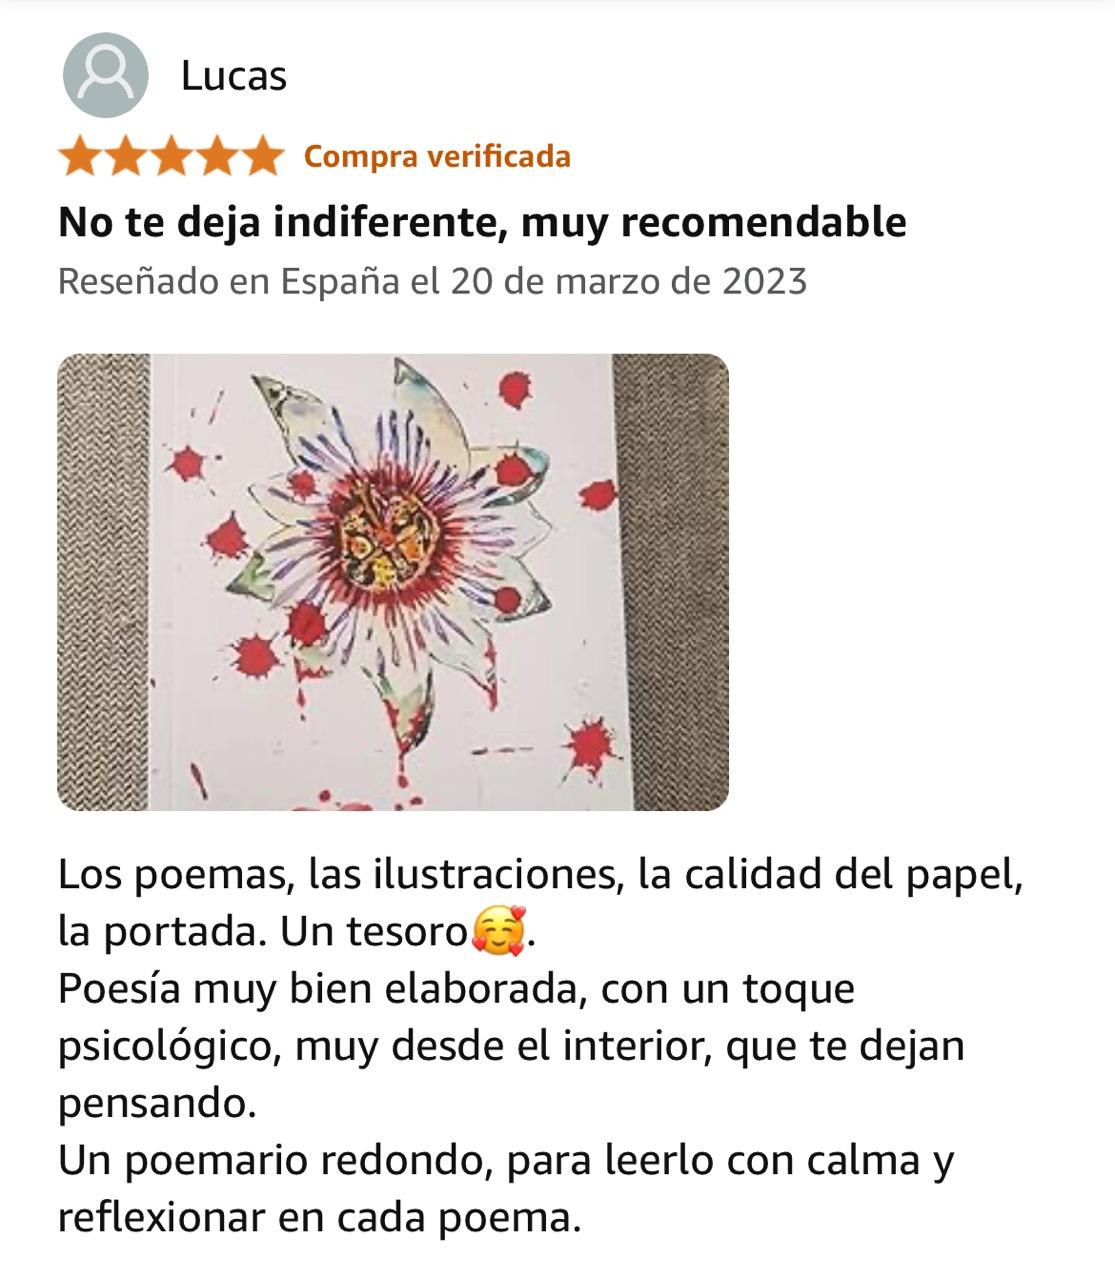Click the reviewer name Lucas
Screen dimensions: 1115x1280
[234, 76]
